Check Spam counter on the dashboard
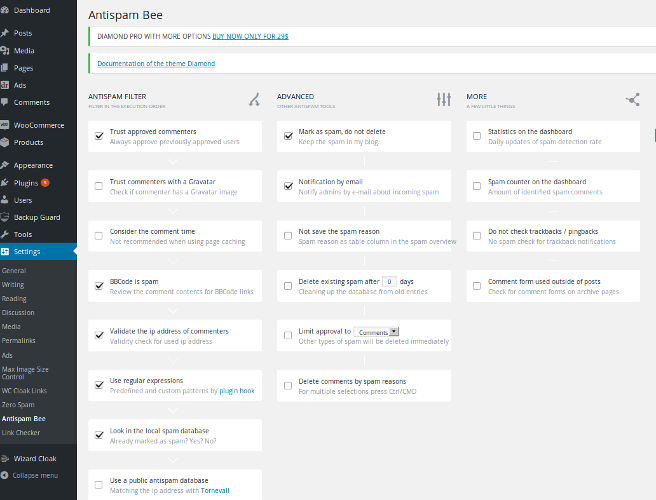 click(477, 186)
